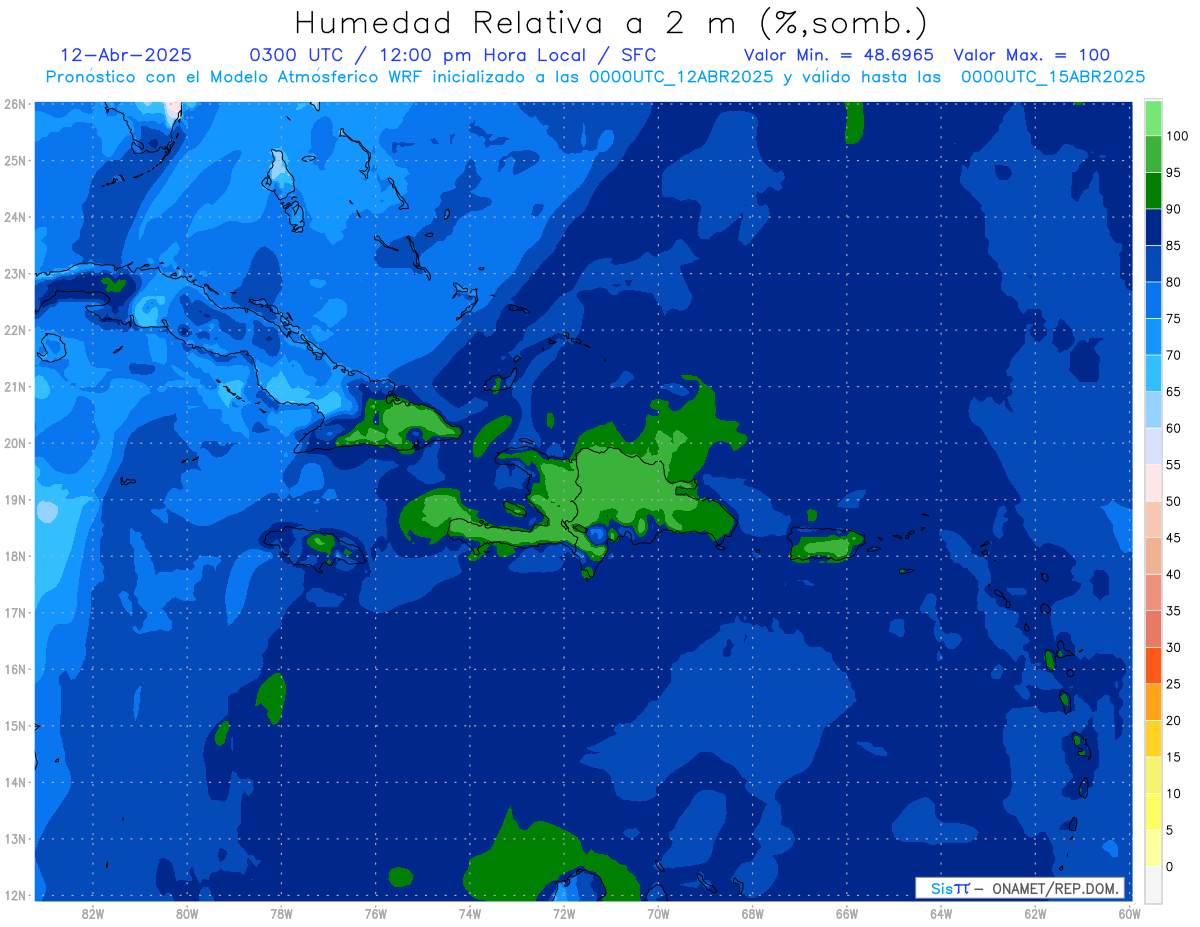Screen dimensions: 1200x927
Task: Click the 'SFC' level label
Action: (x=638, y=55)
